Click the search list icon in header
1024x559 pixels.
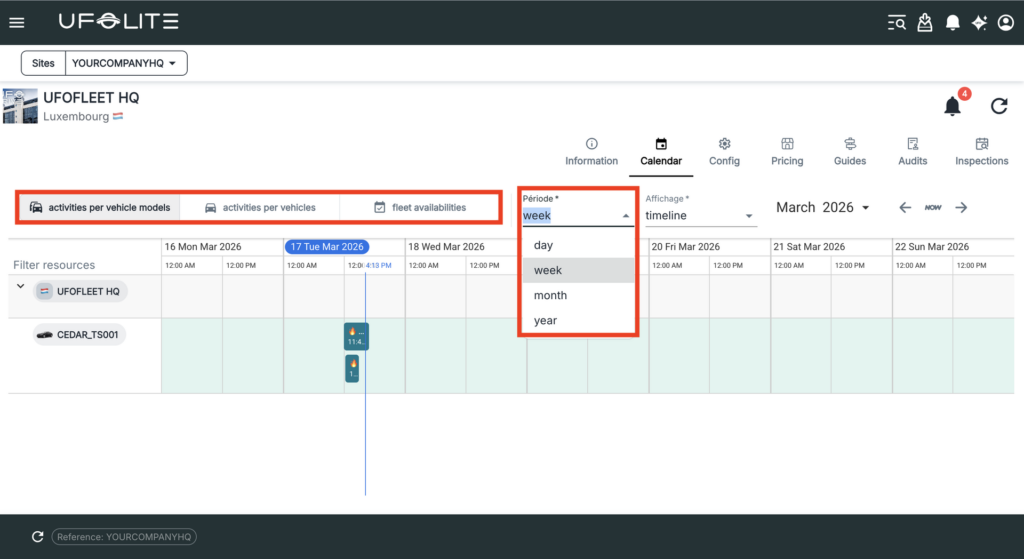(x=897, y=22)
